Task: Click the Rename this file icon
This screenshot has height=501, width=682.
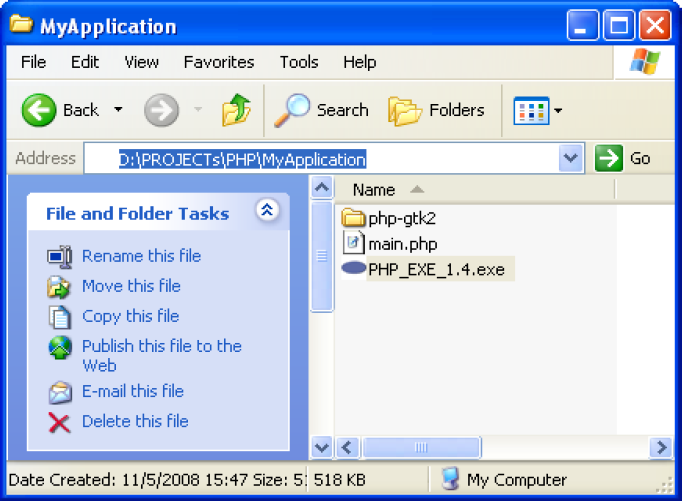Action: point(59,257)
